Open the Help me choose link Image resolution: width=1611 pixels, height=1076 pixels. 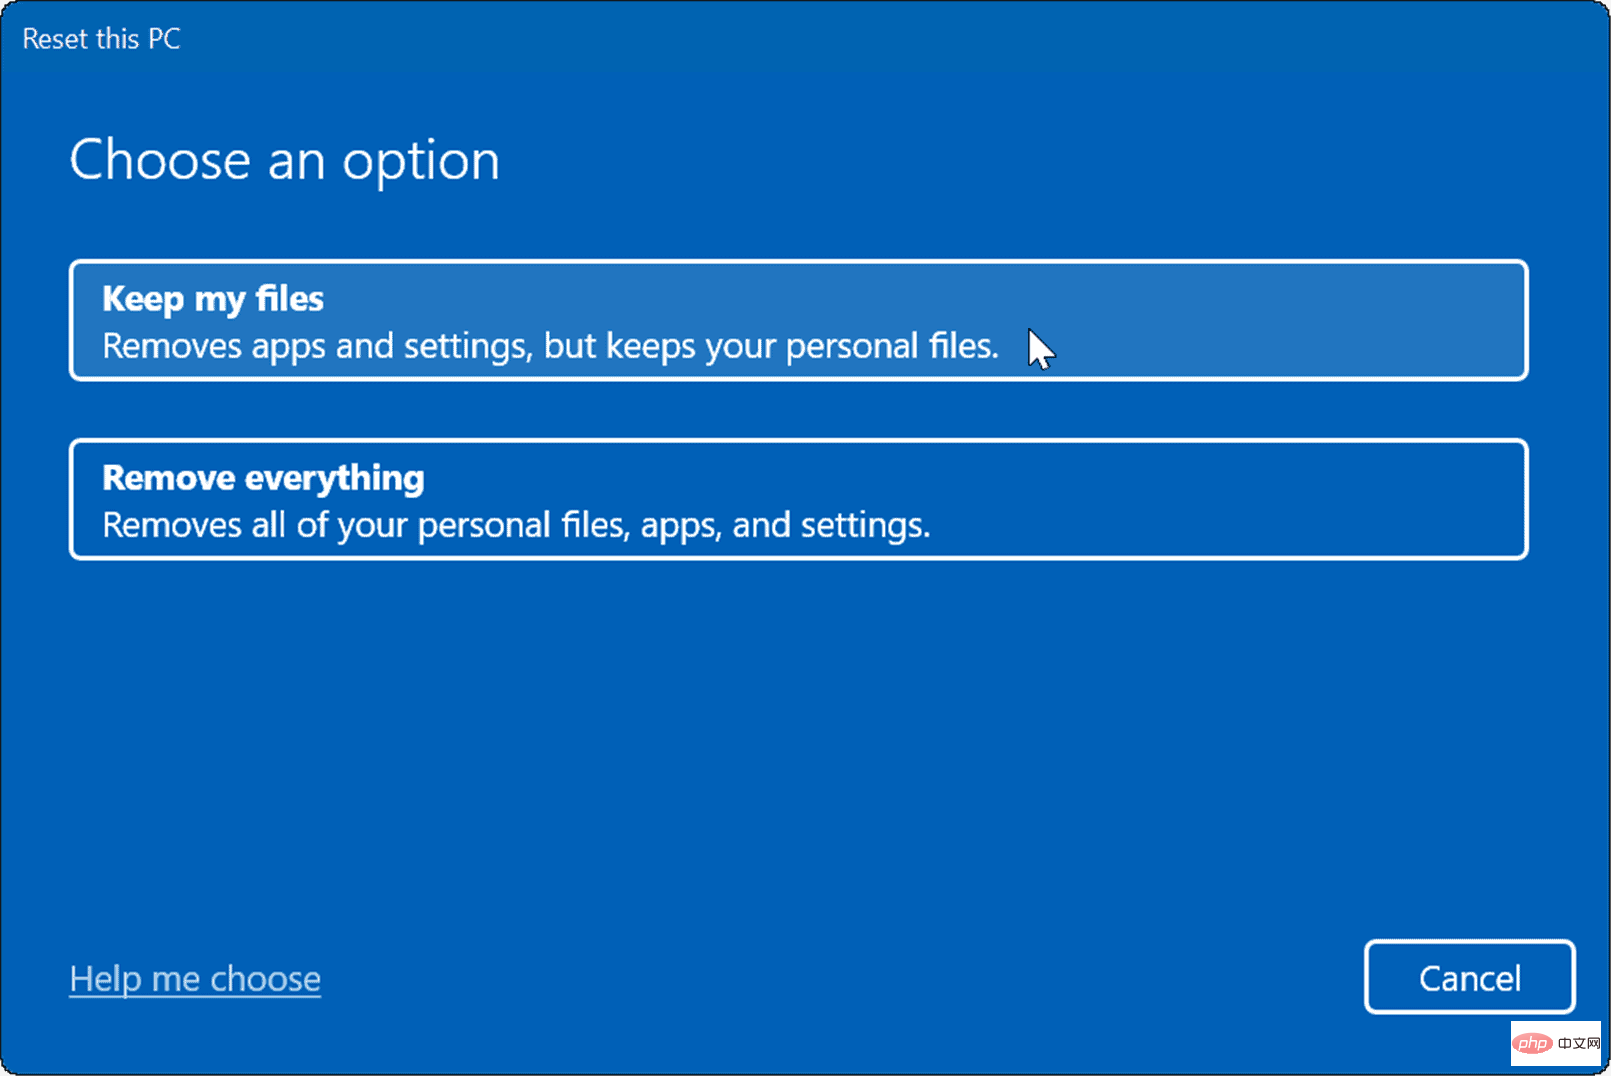195,979
